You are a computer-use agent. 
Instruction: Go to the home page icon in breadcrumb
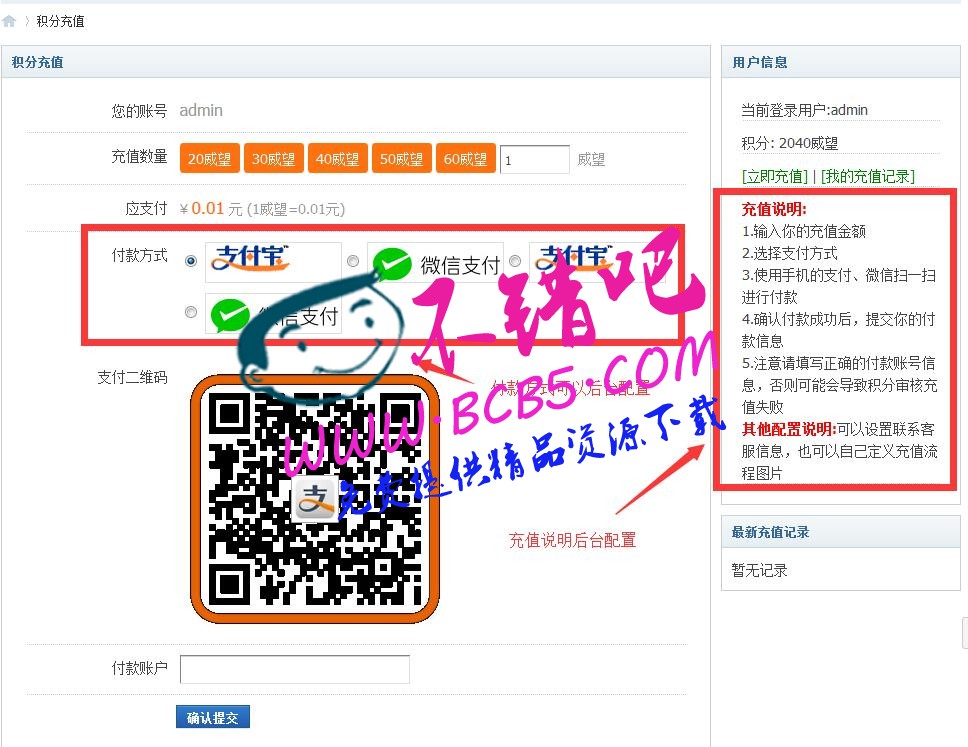click(x=9, y=22)
